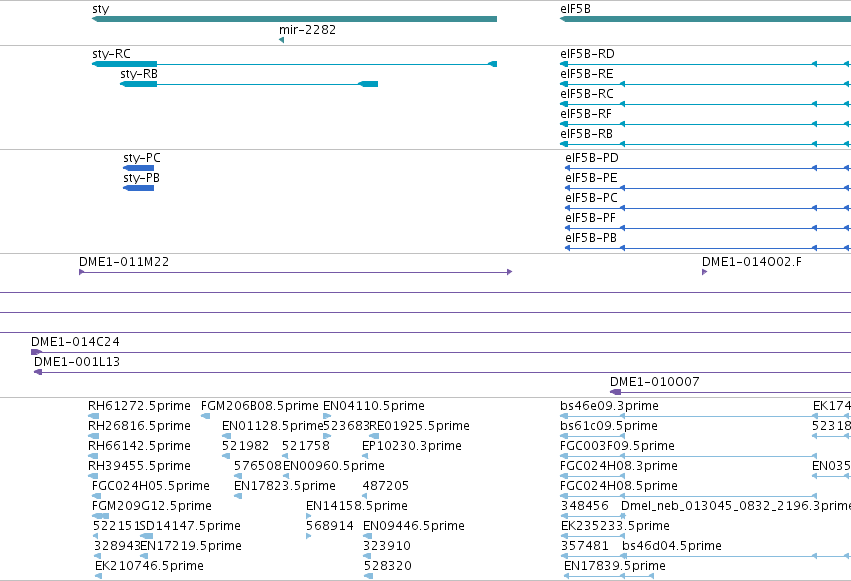Select feature 487205
Image resolution: width=851 pixels, height=581 pixels.
pos(365,496)
